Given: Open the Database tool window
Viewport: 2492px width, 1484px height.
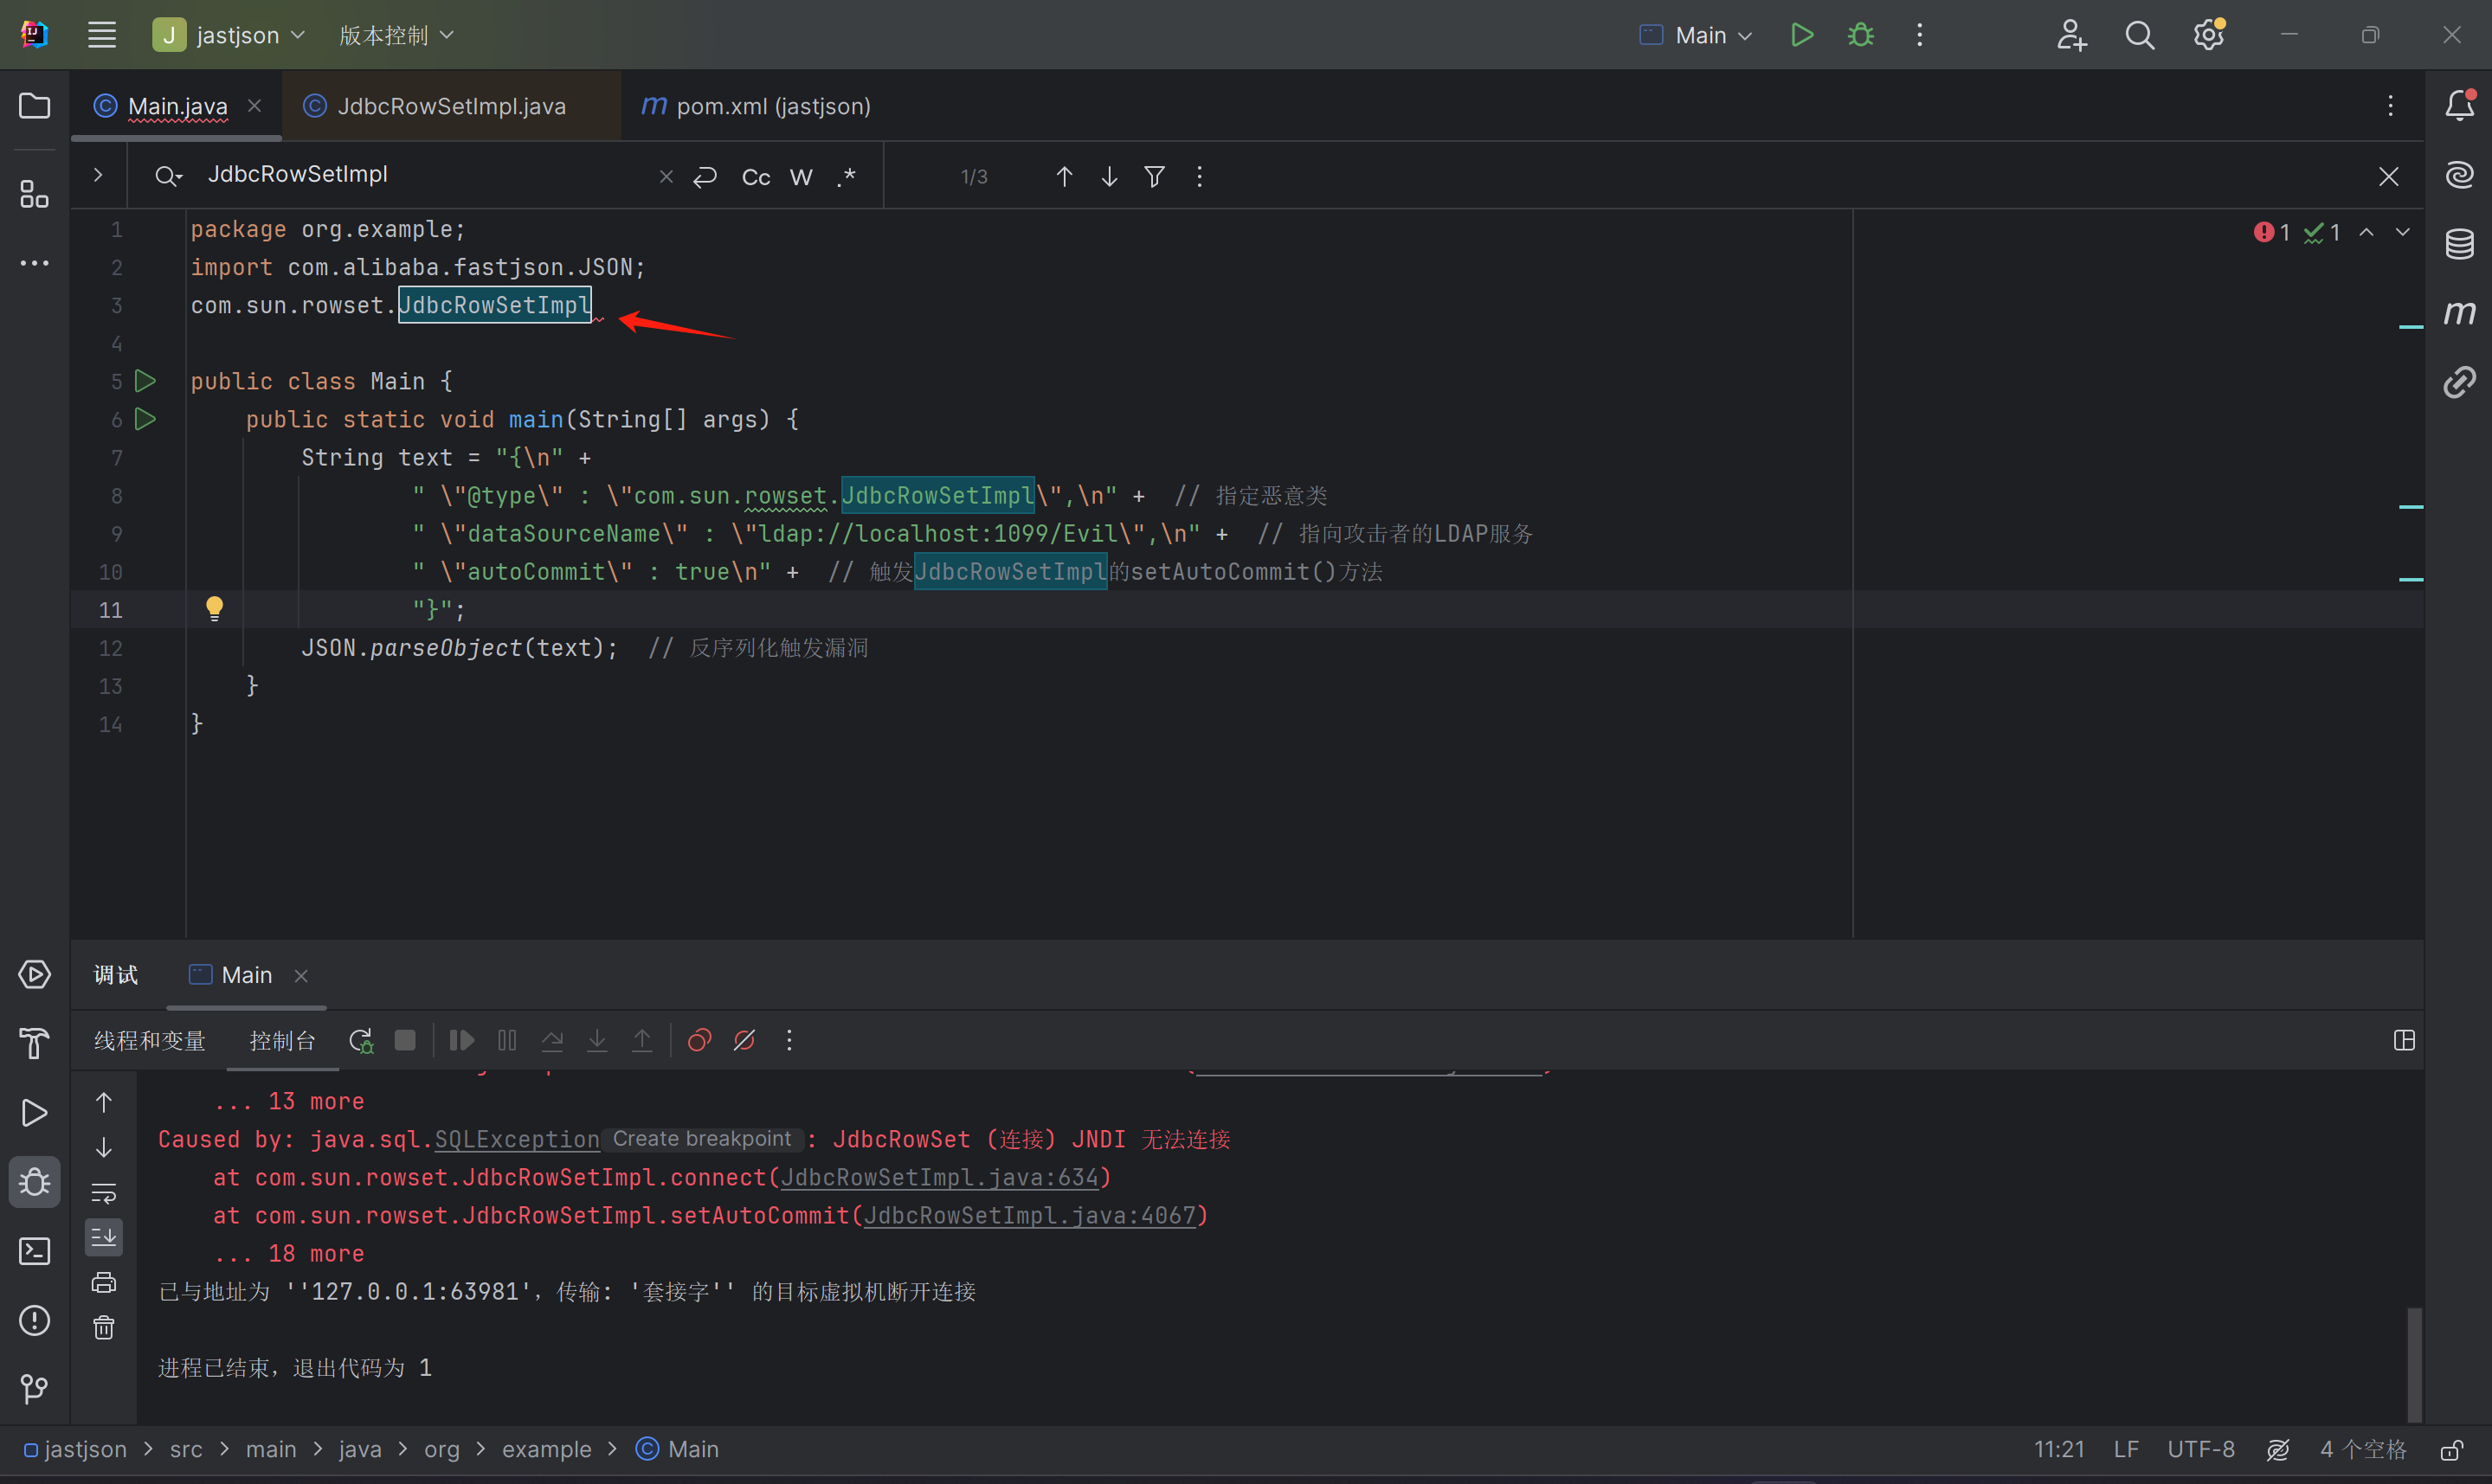Looking at the screenshot, I should tap(2459, 244).
